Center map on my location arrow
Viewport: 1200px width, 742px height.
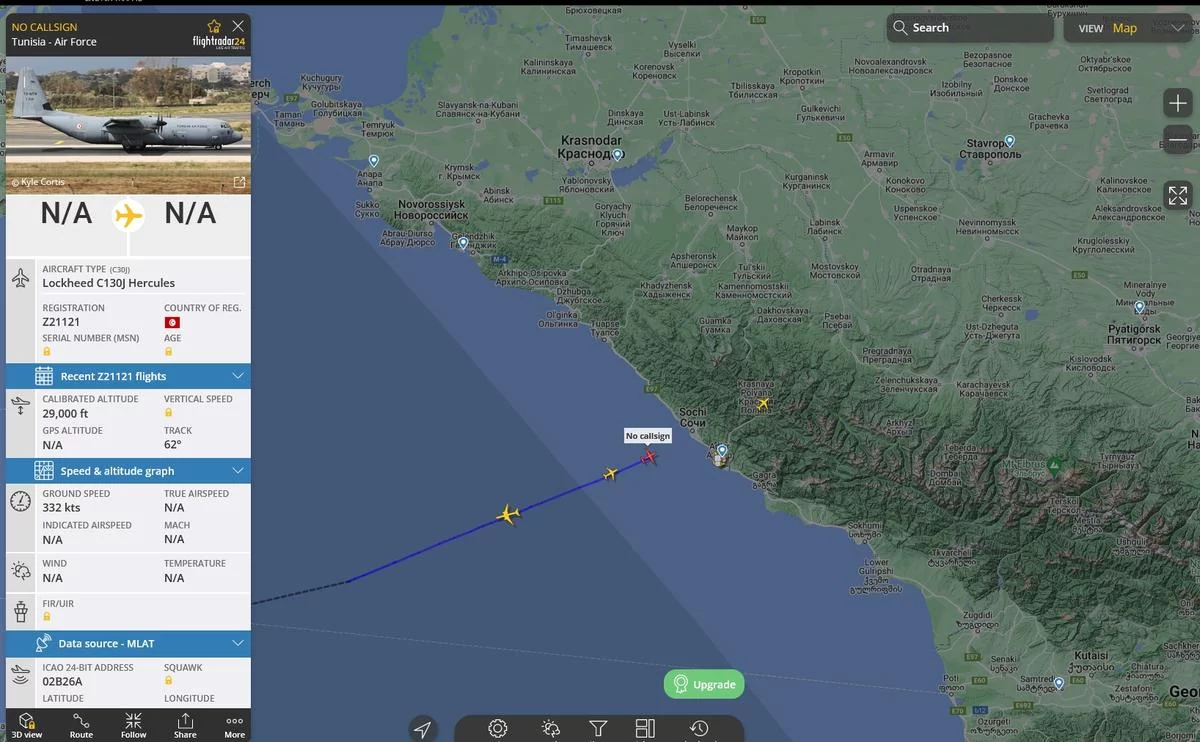[423, 729]
